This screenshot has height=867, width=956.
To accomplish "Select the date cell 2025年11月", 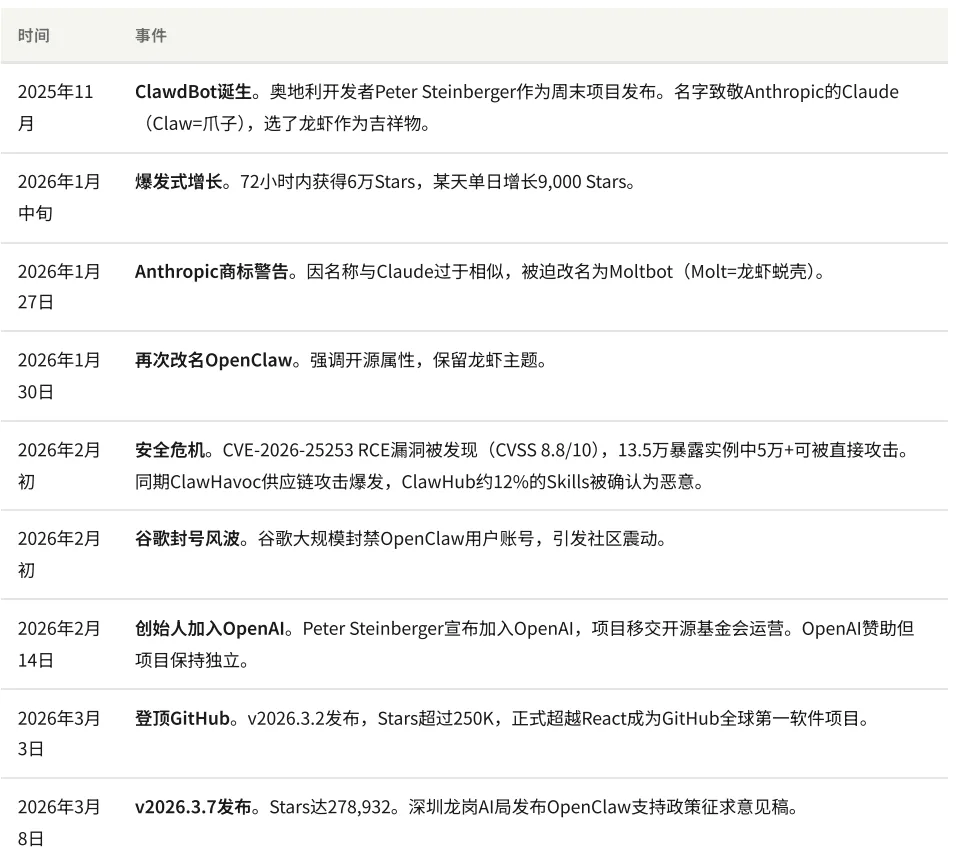I will [x=55, y=108].
